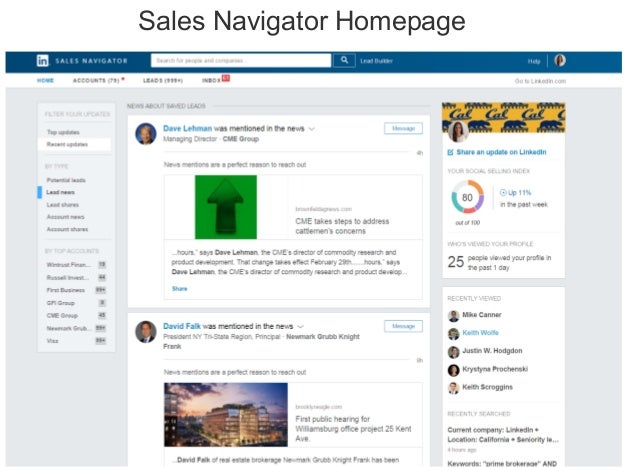Expand Dave Lehman update options chevron
The width and height of the screenshot is (638, 467).
click(312, 129)
